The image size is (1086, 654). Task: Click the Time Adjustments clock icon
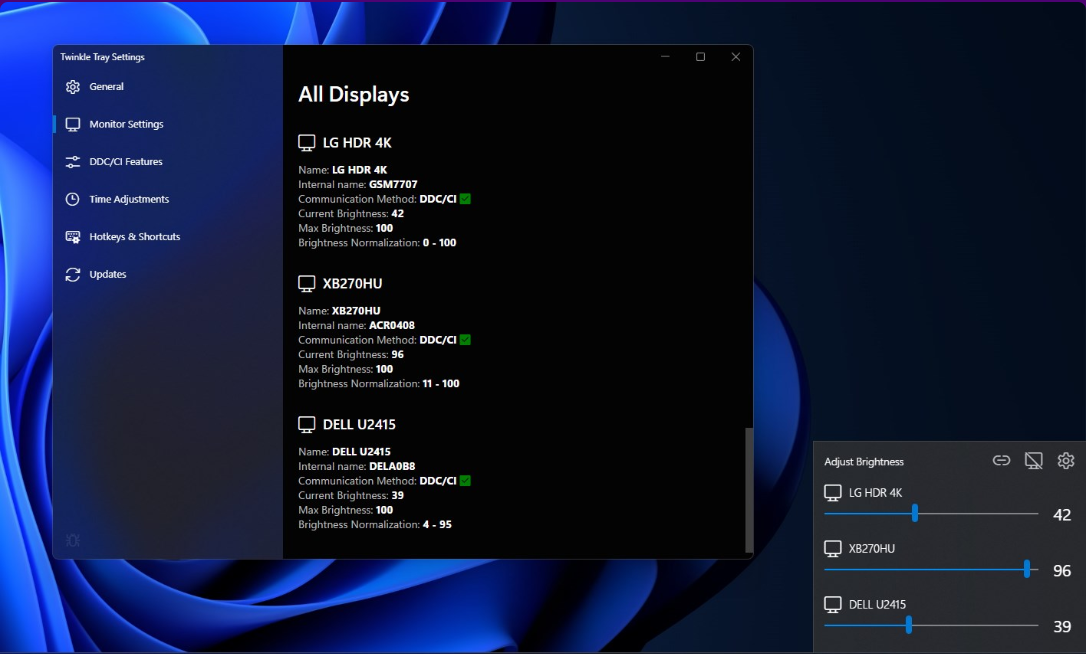tap(73, 199)
